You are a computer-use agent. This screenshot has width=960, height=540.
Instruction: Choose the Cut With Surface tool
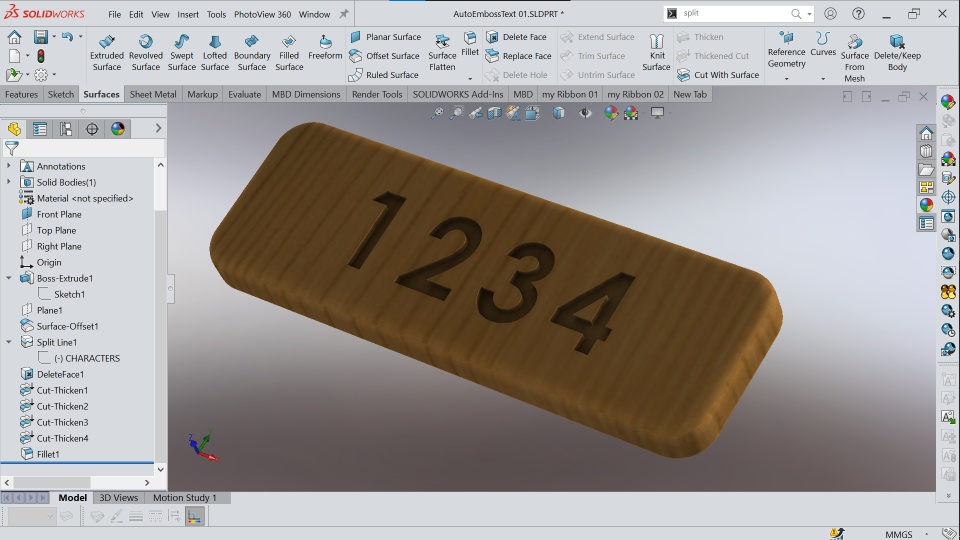click(718, 75)
